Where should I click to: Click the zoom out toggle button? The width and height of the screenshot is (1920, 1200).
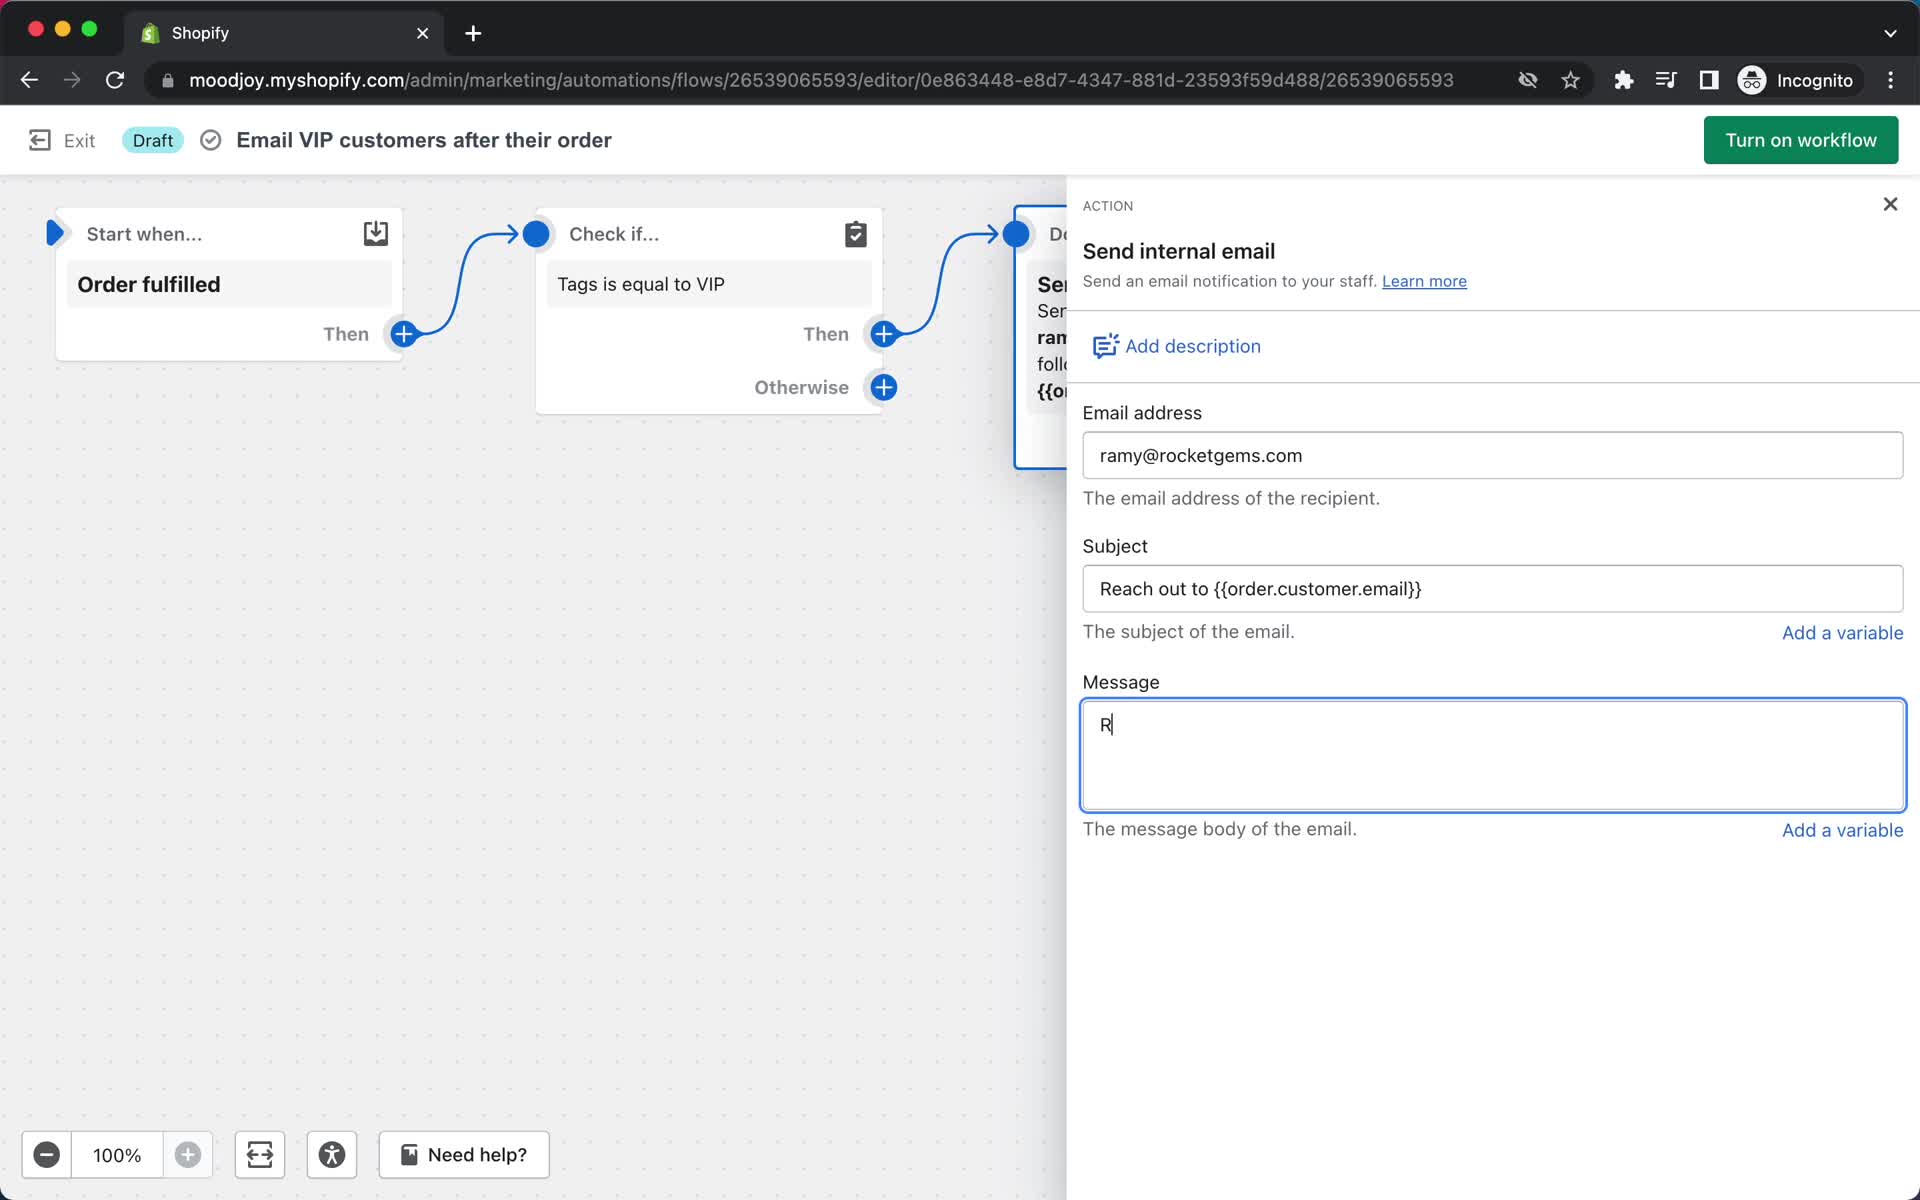pyautogui.click(x=44, y=1154)
